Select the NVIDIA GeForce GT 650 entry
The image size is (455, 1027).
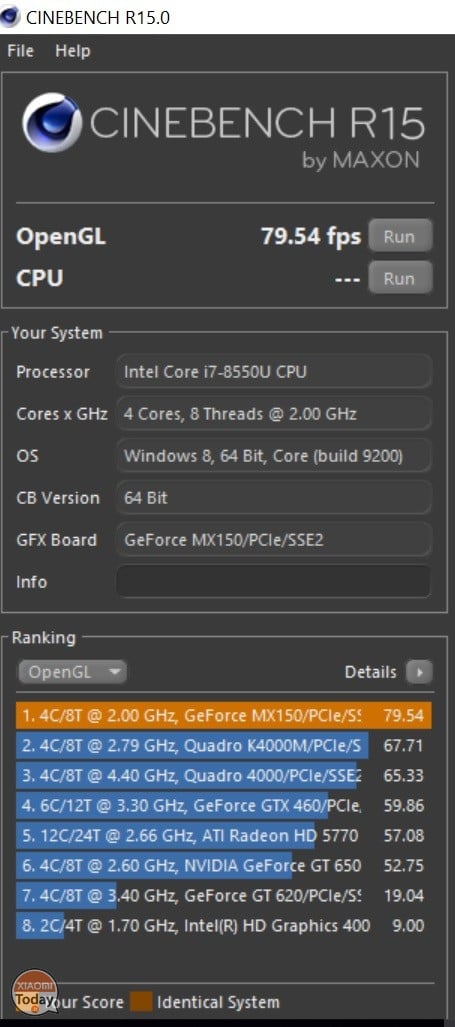click(224, 866)
